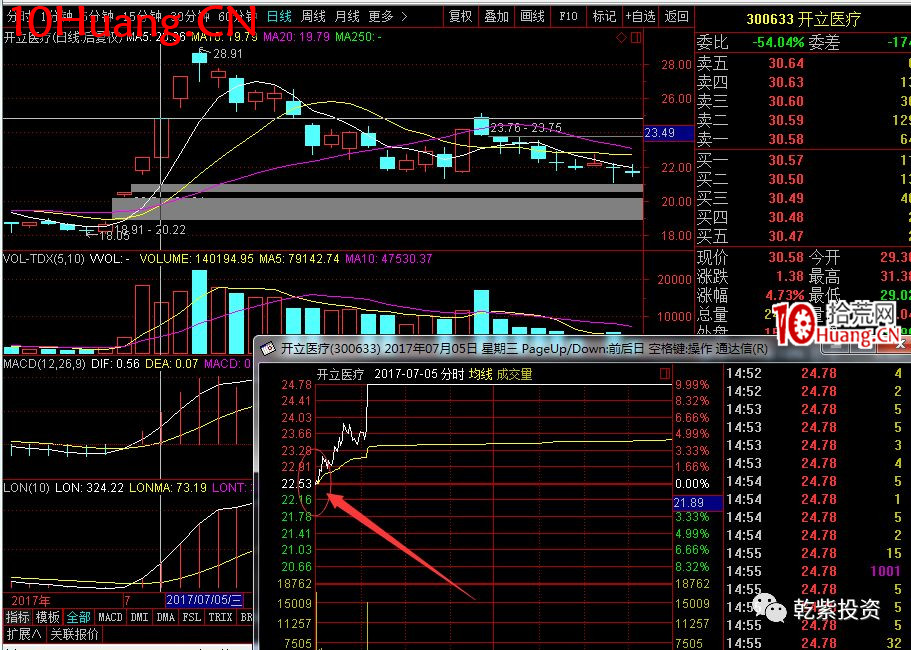Screen dimensions: 911x650
Task: Choose the DMI indicator tab
Action: 139,617
